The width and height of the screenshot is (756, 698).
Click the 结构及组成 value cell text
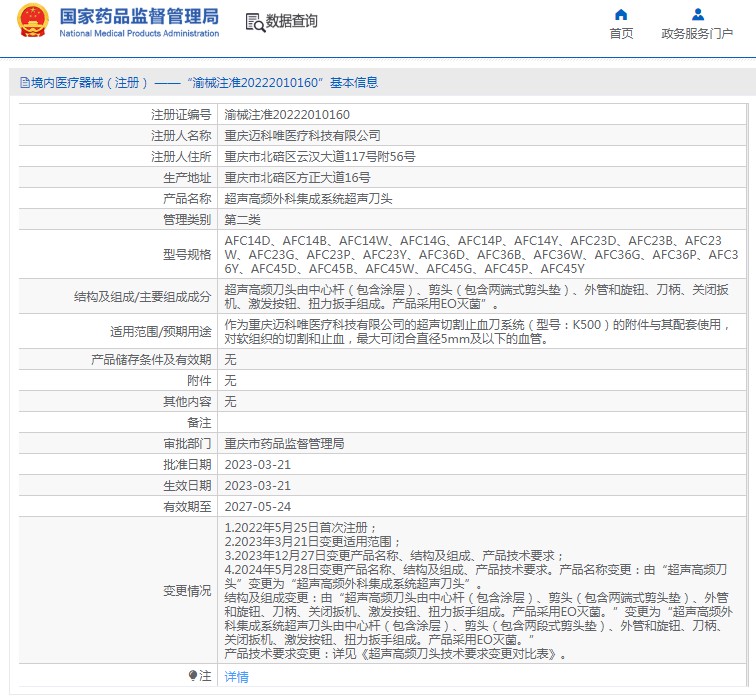click(x=476, y=296)
